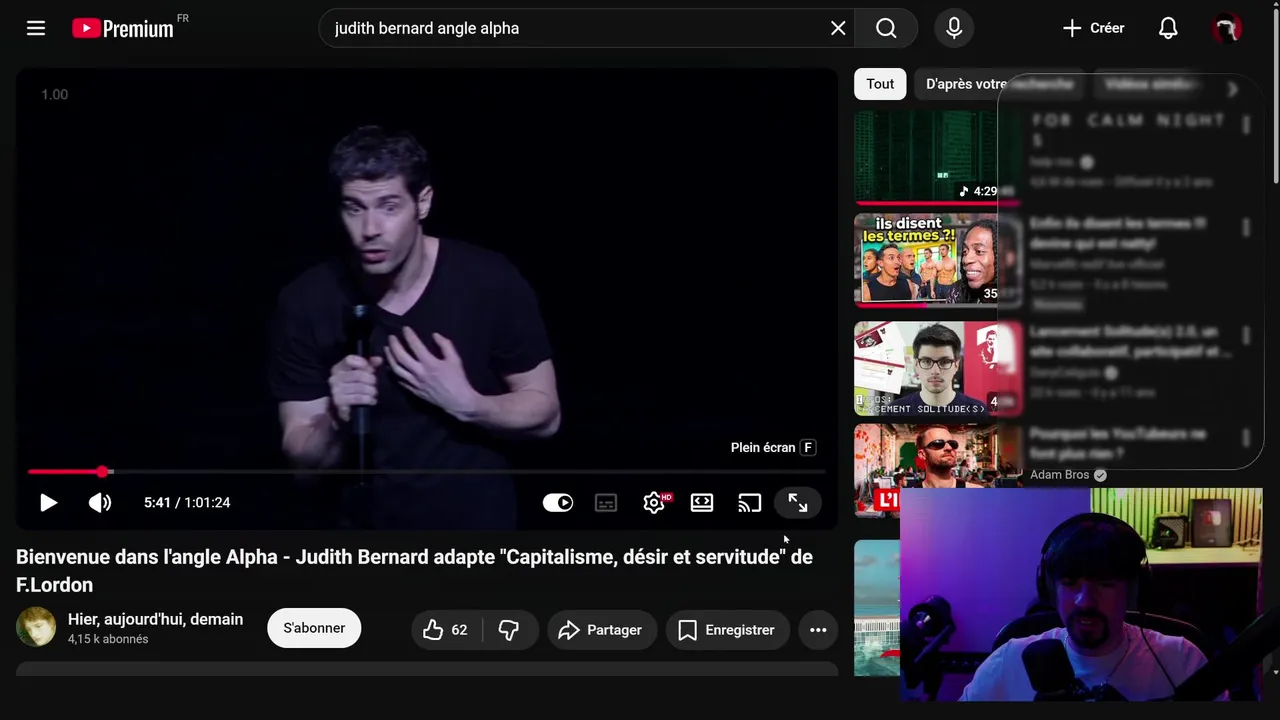Open the Hier, aujourd'hui, demain channel

[155, 619]
